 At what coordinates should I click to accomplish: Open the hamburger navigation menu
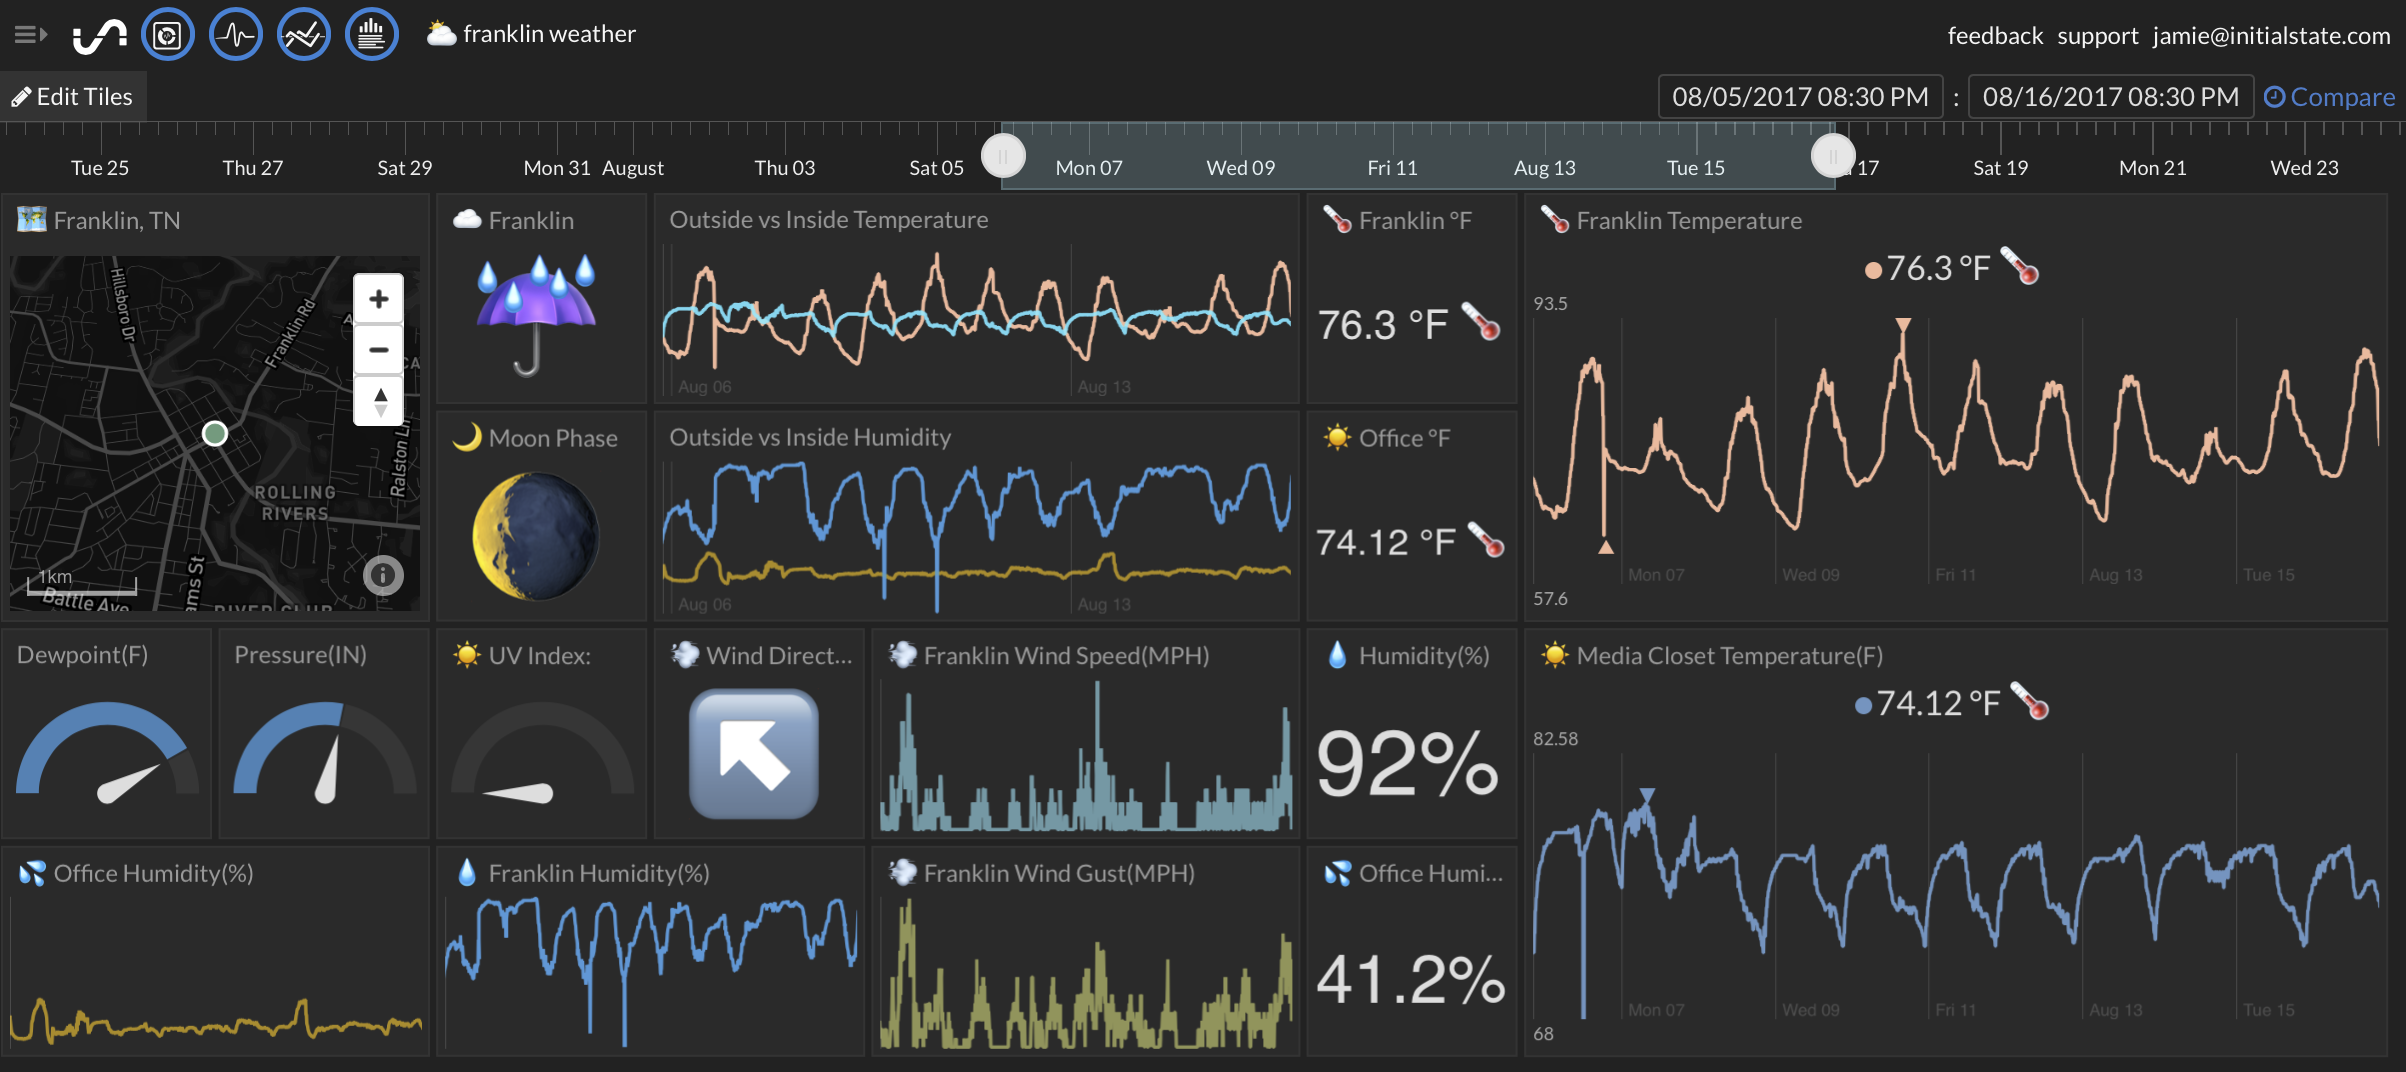click(x=30, y=35)
